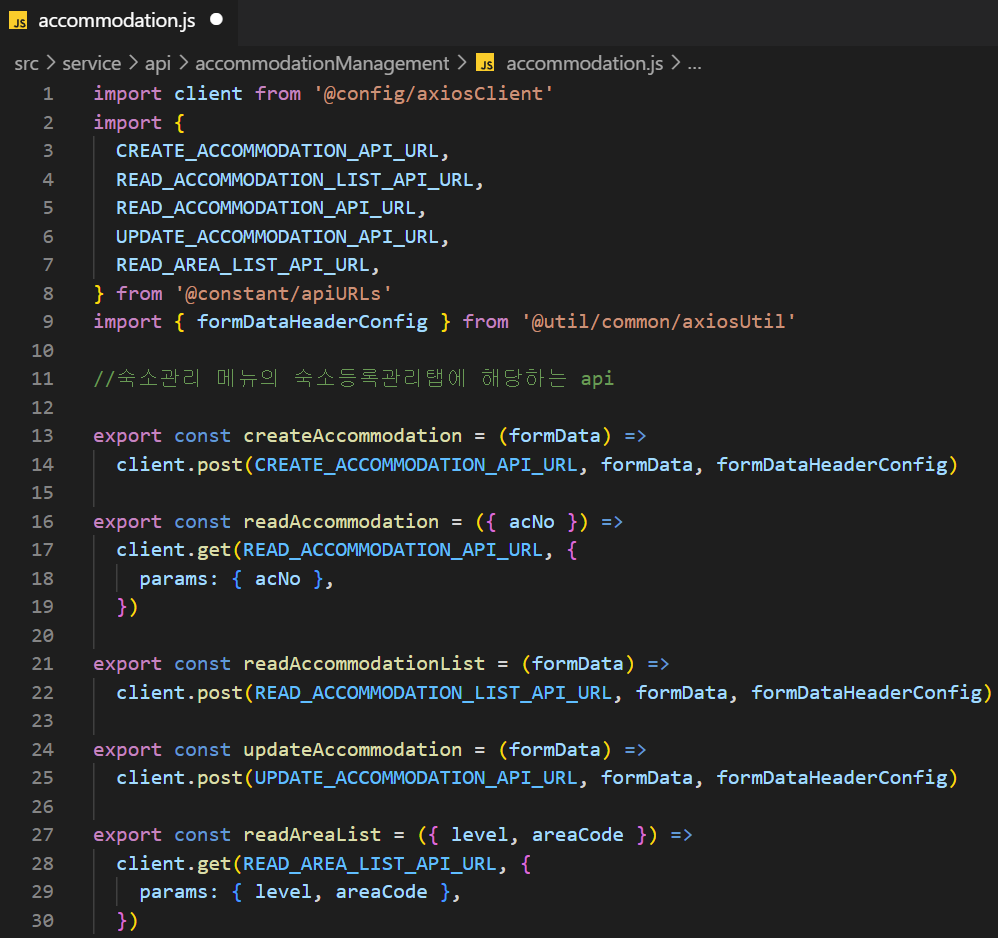Click readAccommodation function name on line 16
Image resolution: width=998 pixels, height=938 pixels.
[341, 522]
